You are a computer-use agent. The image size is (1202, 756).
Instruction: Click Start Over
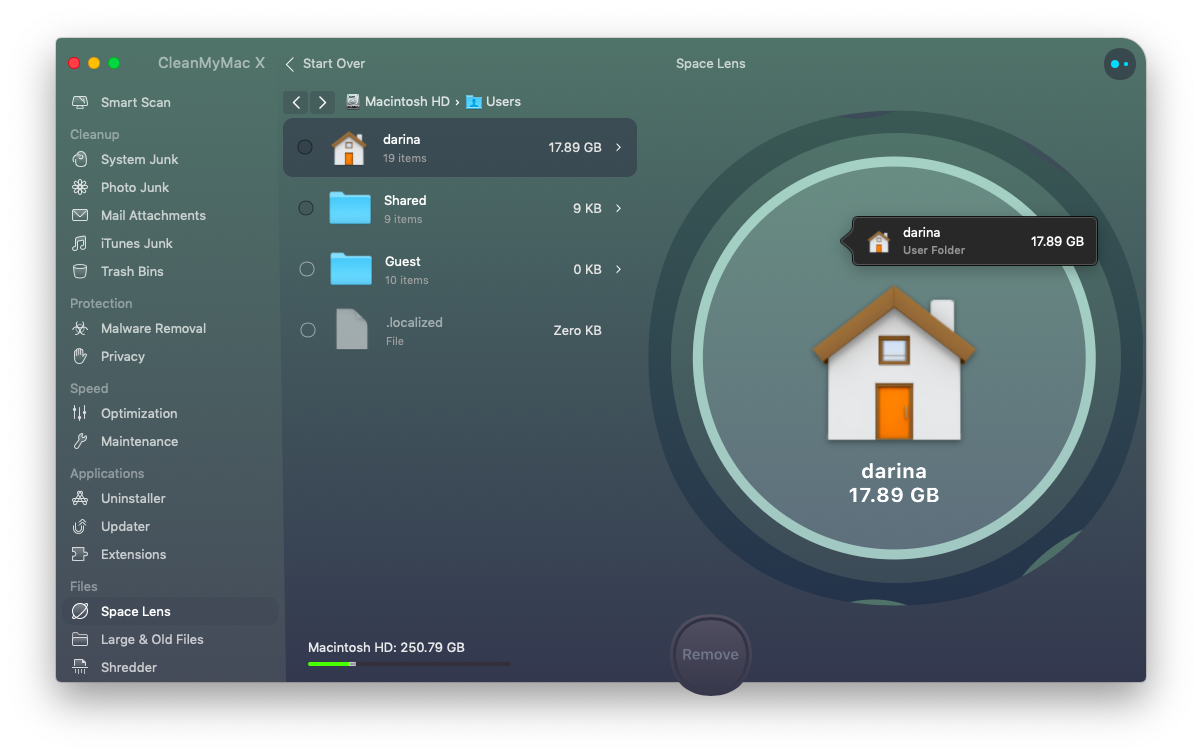click(326, 64)
